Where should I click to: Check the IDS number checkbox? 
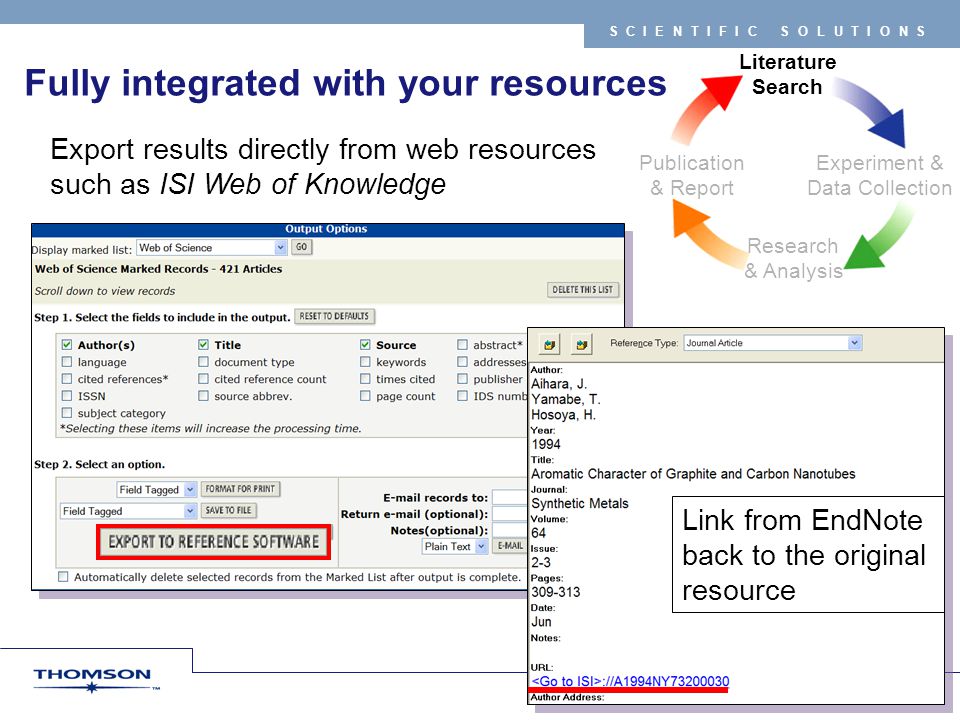click(x=462, y=396)
